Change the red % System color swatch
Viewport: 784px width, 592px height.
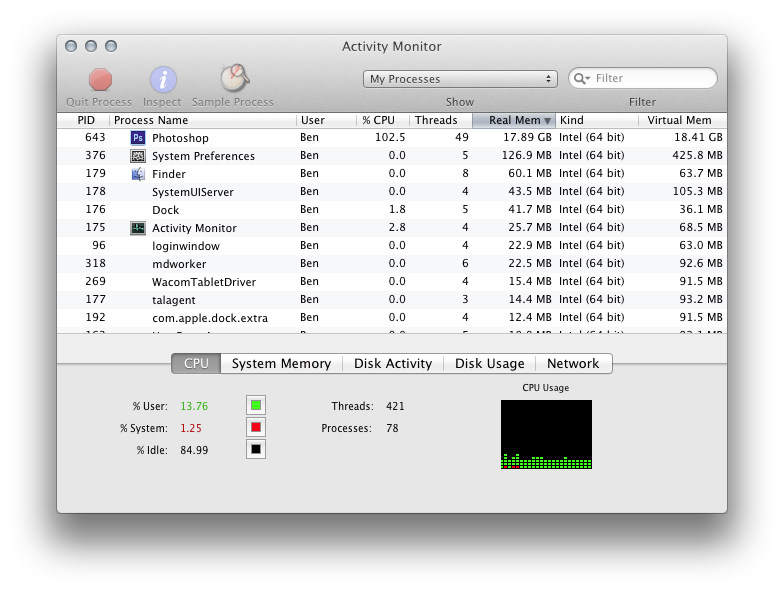tap(256, 427)
